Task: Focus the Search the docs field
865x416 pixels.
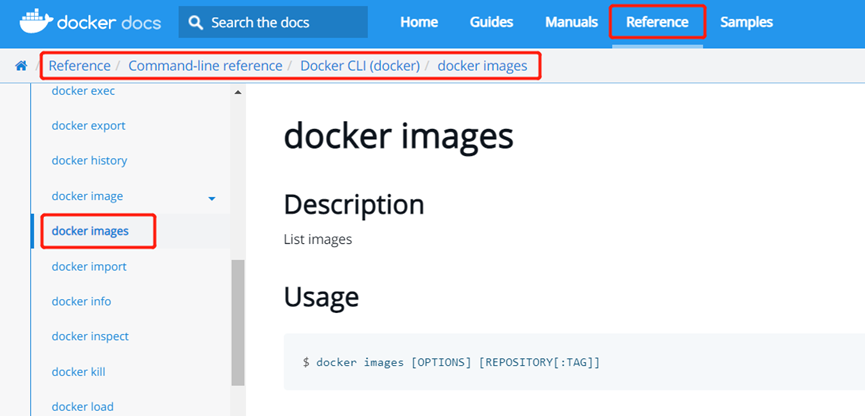Action: pyautogui.click(x=273, y=22)
